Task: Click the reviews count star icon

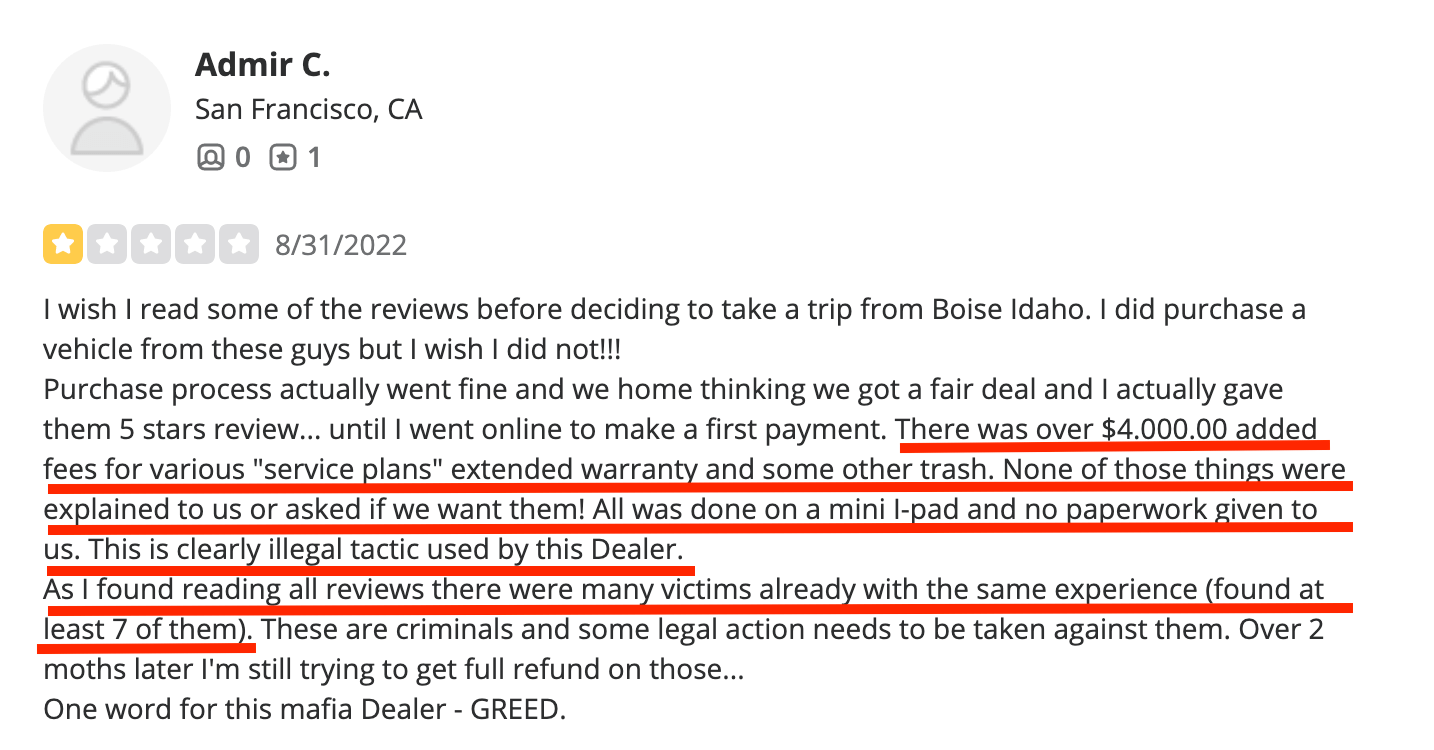Action: (283, 157)
